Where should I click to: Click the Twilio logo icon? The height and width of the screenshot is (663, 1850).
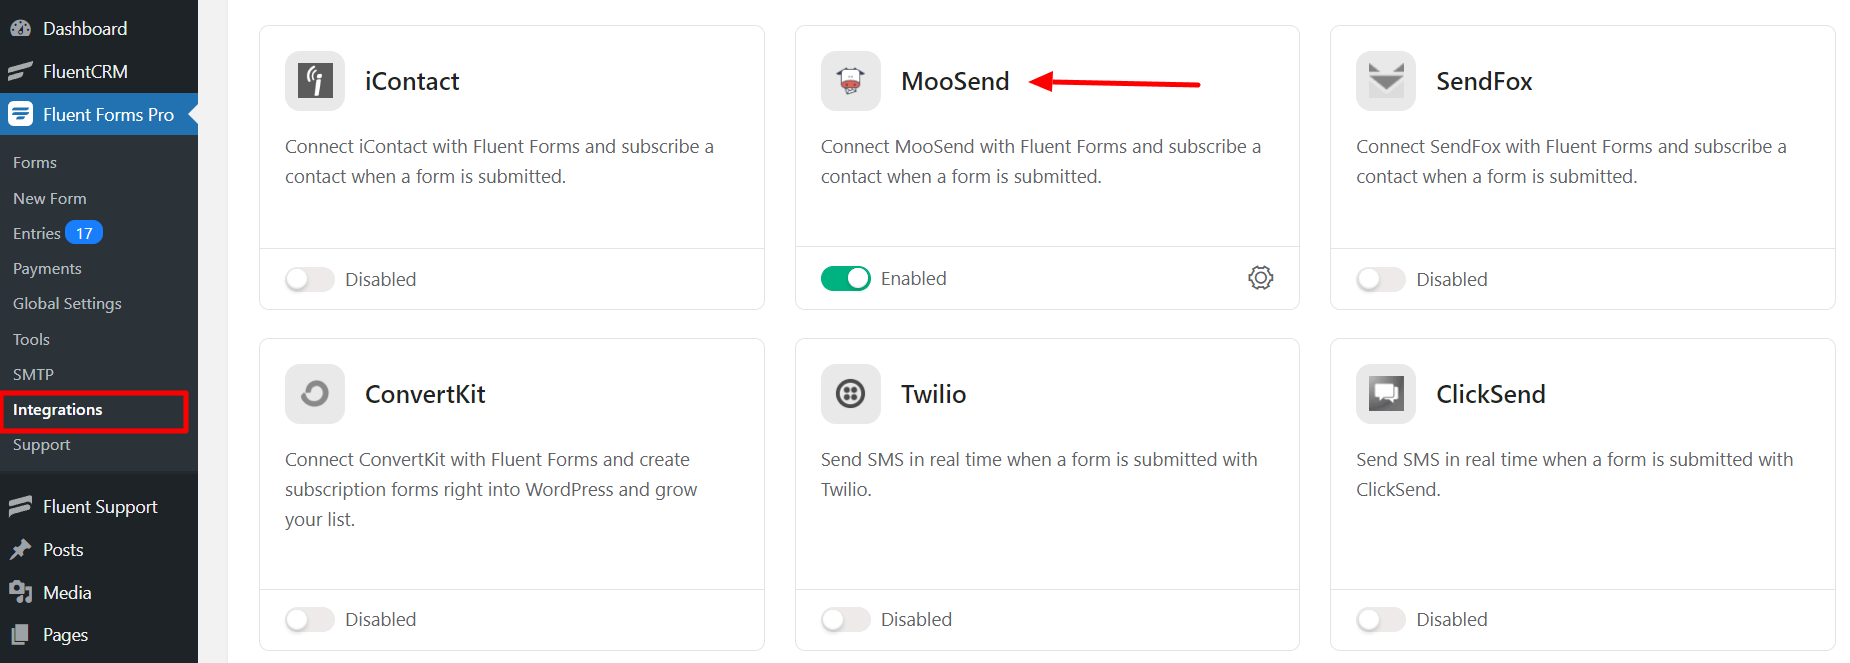(851, 394)
